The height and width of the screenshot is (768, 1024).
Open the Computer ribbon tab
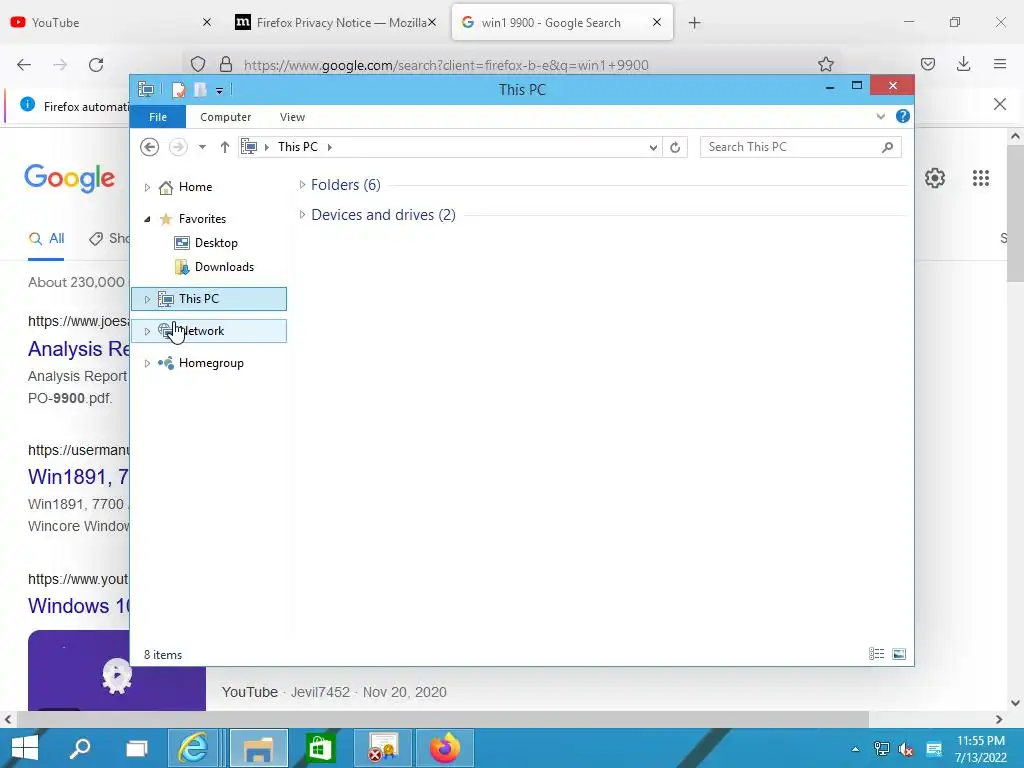pyautogui.click(x=225, y=117)
